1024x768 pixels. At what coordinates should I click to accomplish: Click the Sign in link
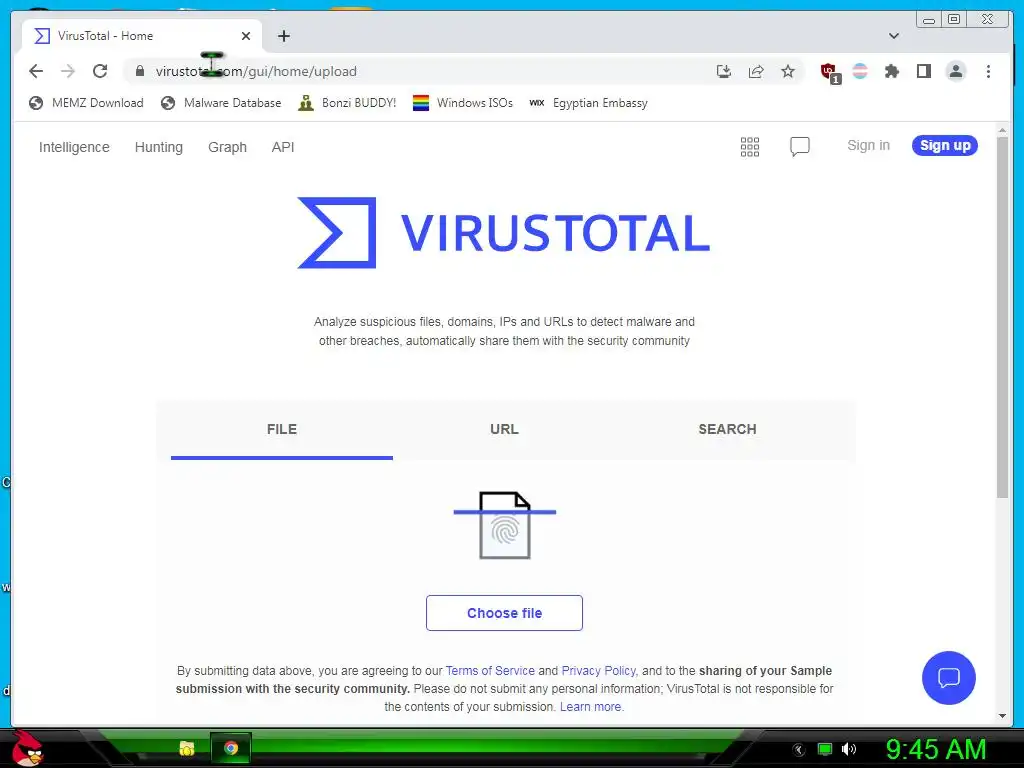coord(868,145)
